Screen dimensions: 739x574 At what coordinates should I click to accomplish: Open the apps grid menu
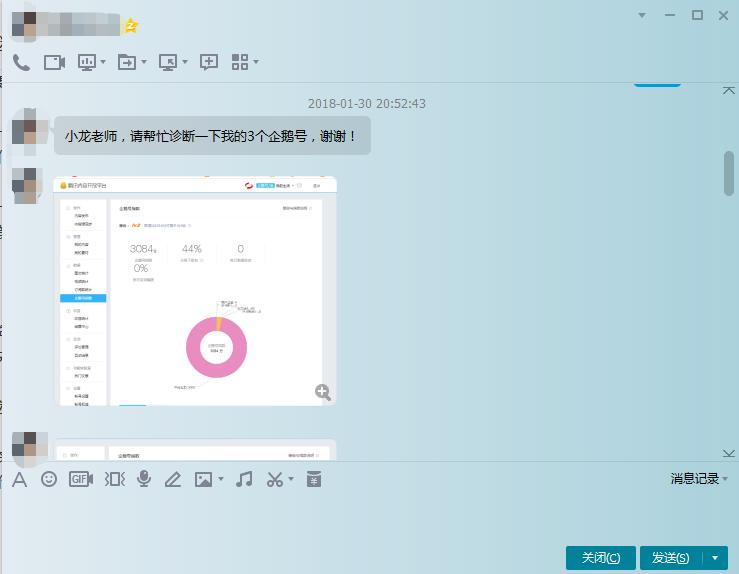click(x=240, y=62)
